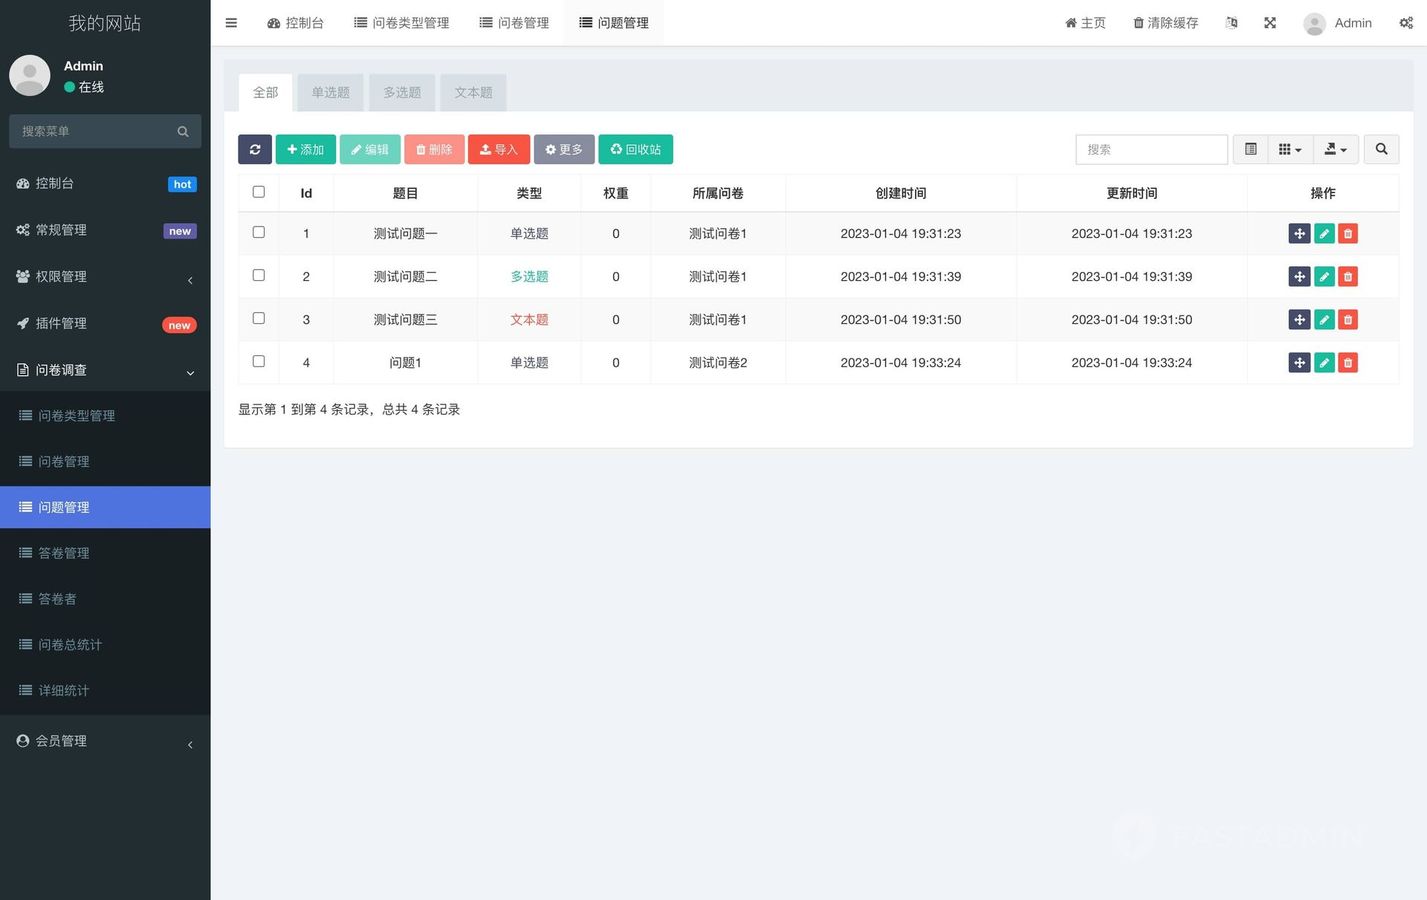
Task: Click the green 添加 button
Action: [x=305, y=149]
